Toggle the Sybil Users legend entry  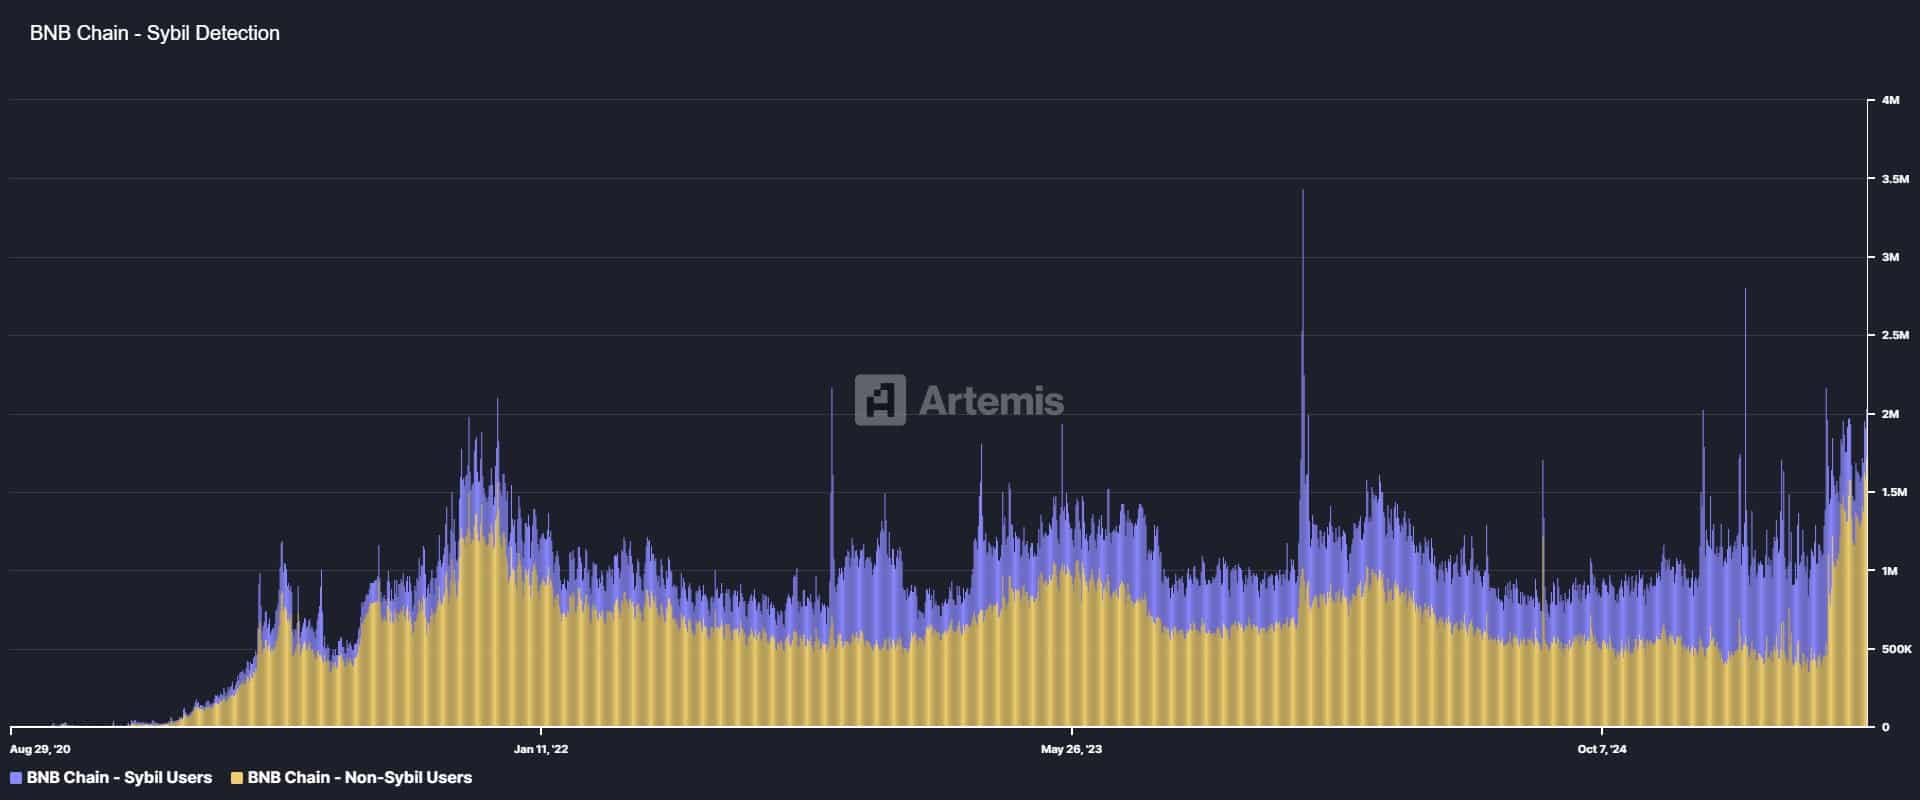[111, 777]
